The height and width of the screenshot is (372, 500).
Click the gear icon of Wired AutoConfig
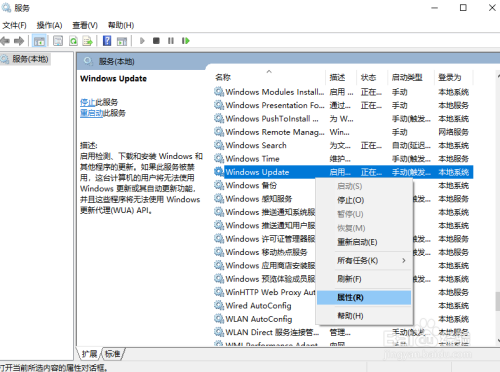(219, 305)
